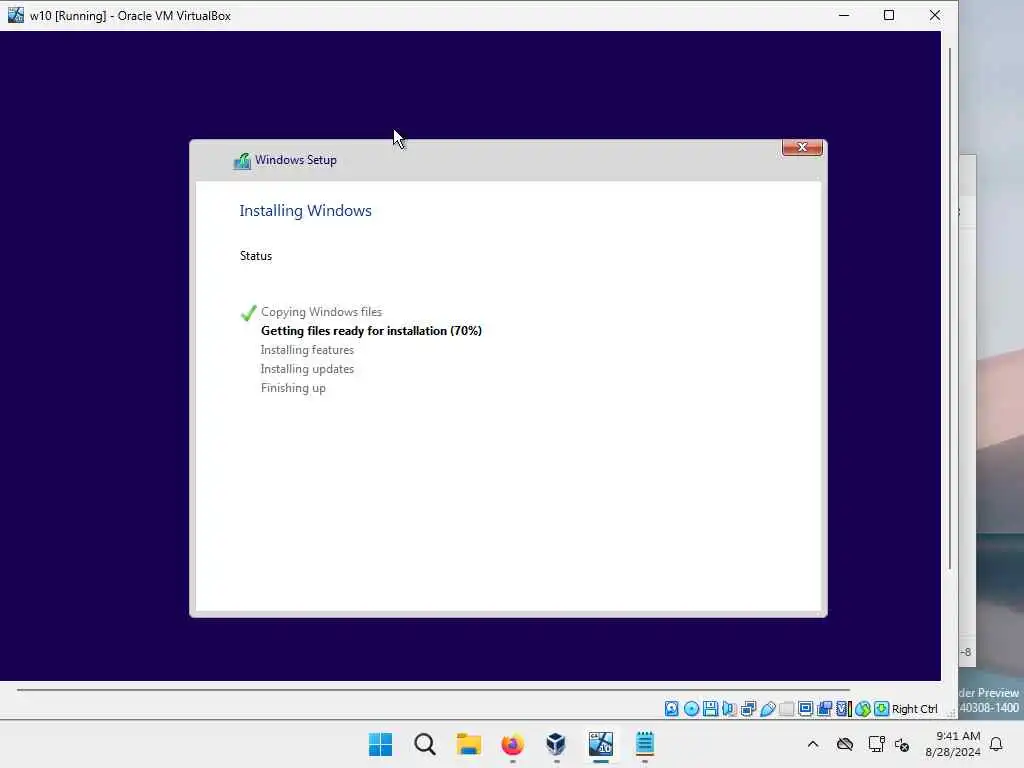The height and width of the screenshot is (768, 1024).
Task: Open the network status tray icon
Action: pyautogui.click(x=876, y=744)
